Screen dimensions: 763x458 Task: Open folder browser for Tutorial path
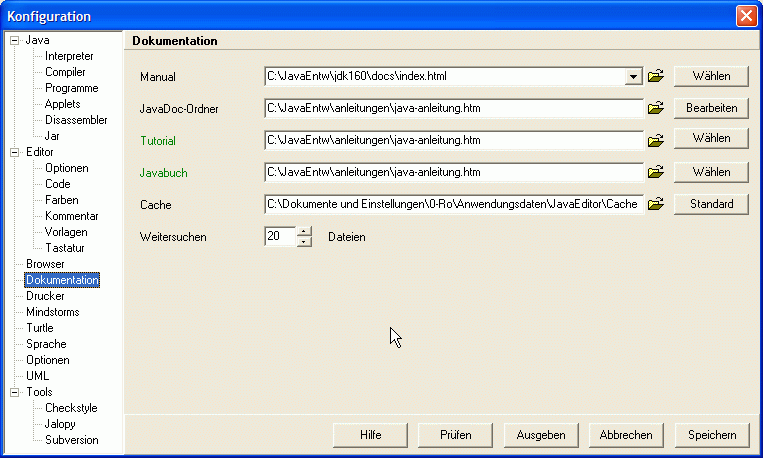tap(655, 141)
